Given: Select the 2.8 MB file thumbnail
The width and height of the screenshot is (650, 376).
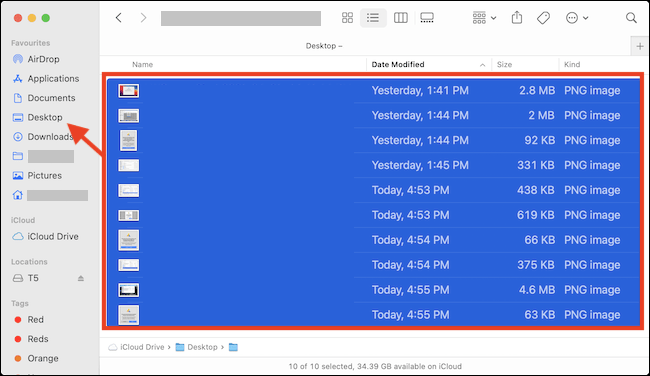Looking at the screenshot, I should (x=129, y=91).
